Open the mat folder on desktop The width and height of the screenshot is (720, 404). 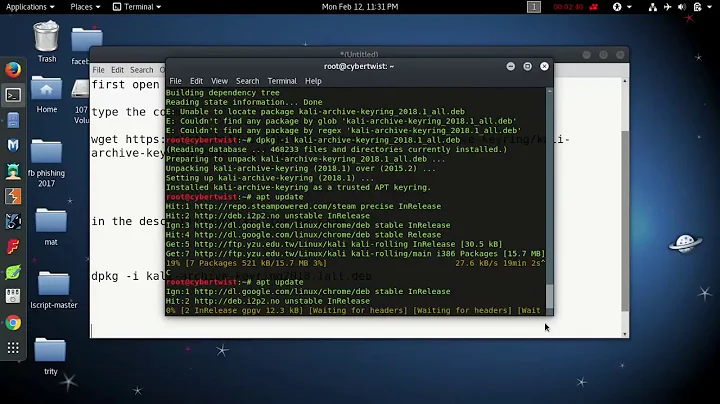click(51, 227)
